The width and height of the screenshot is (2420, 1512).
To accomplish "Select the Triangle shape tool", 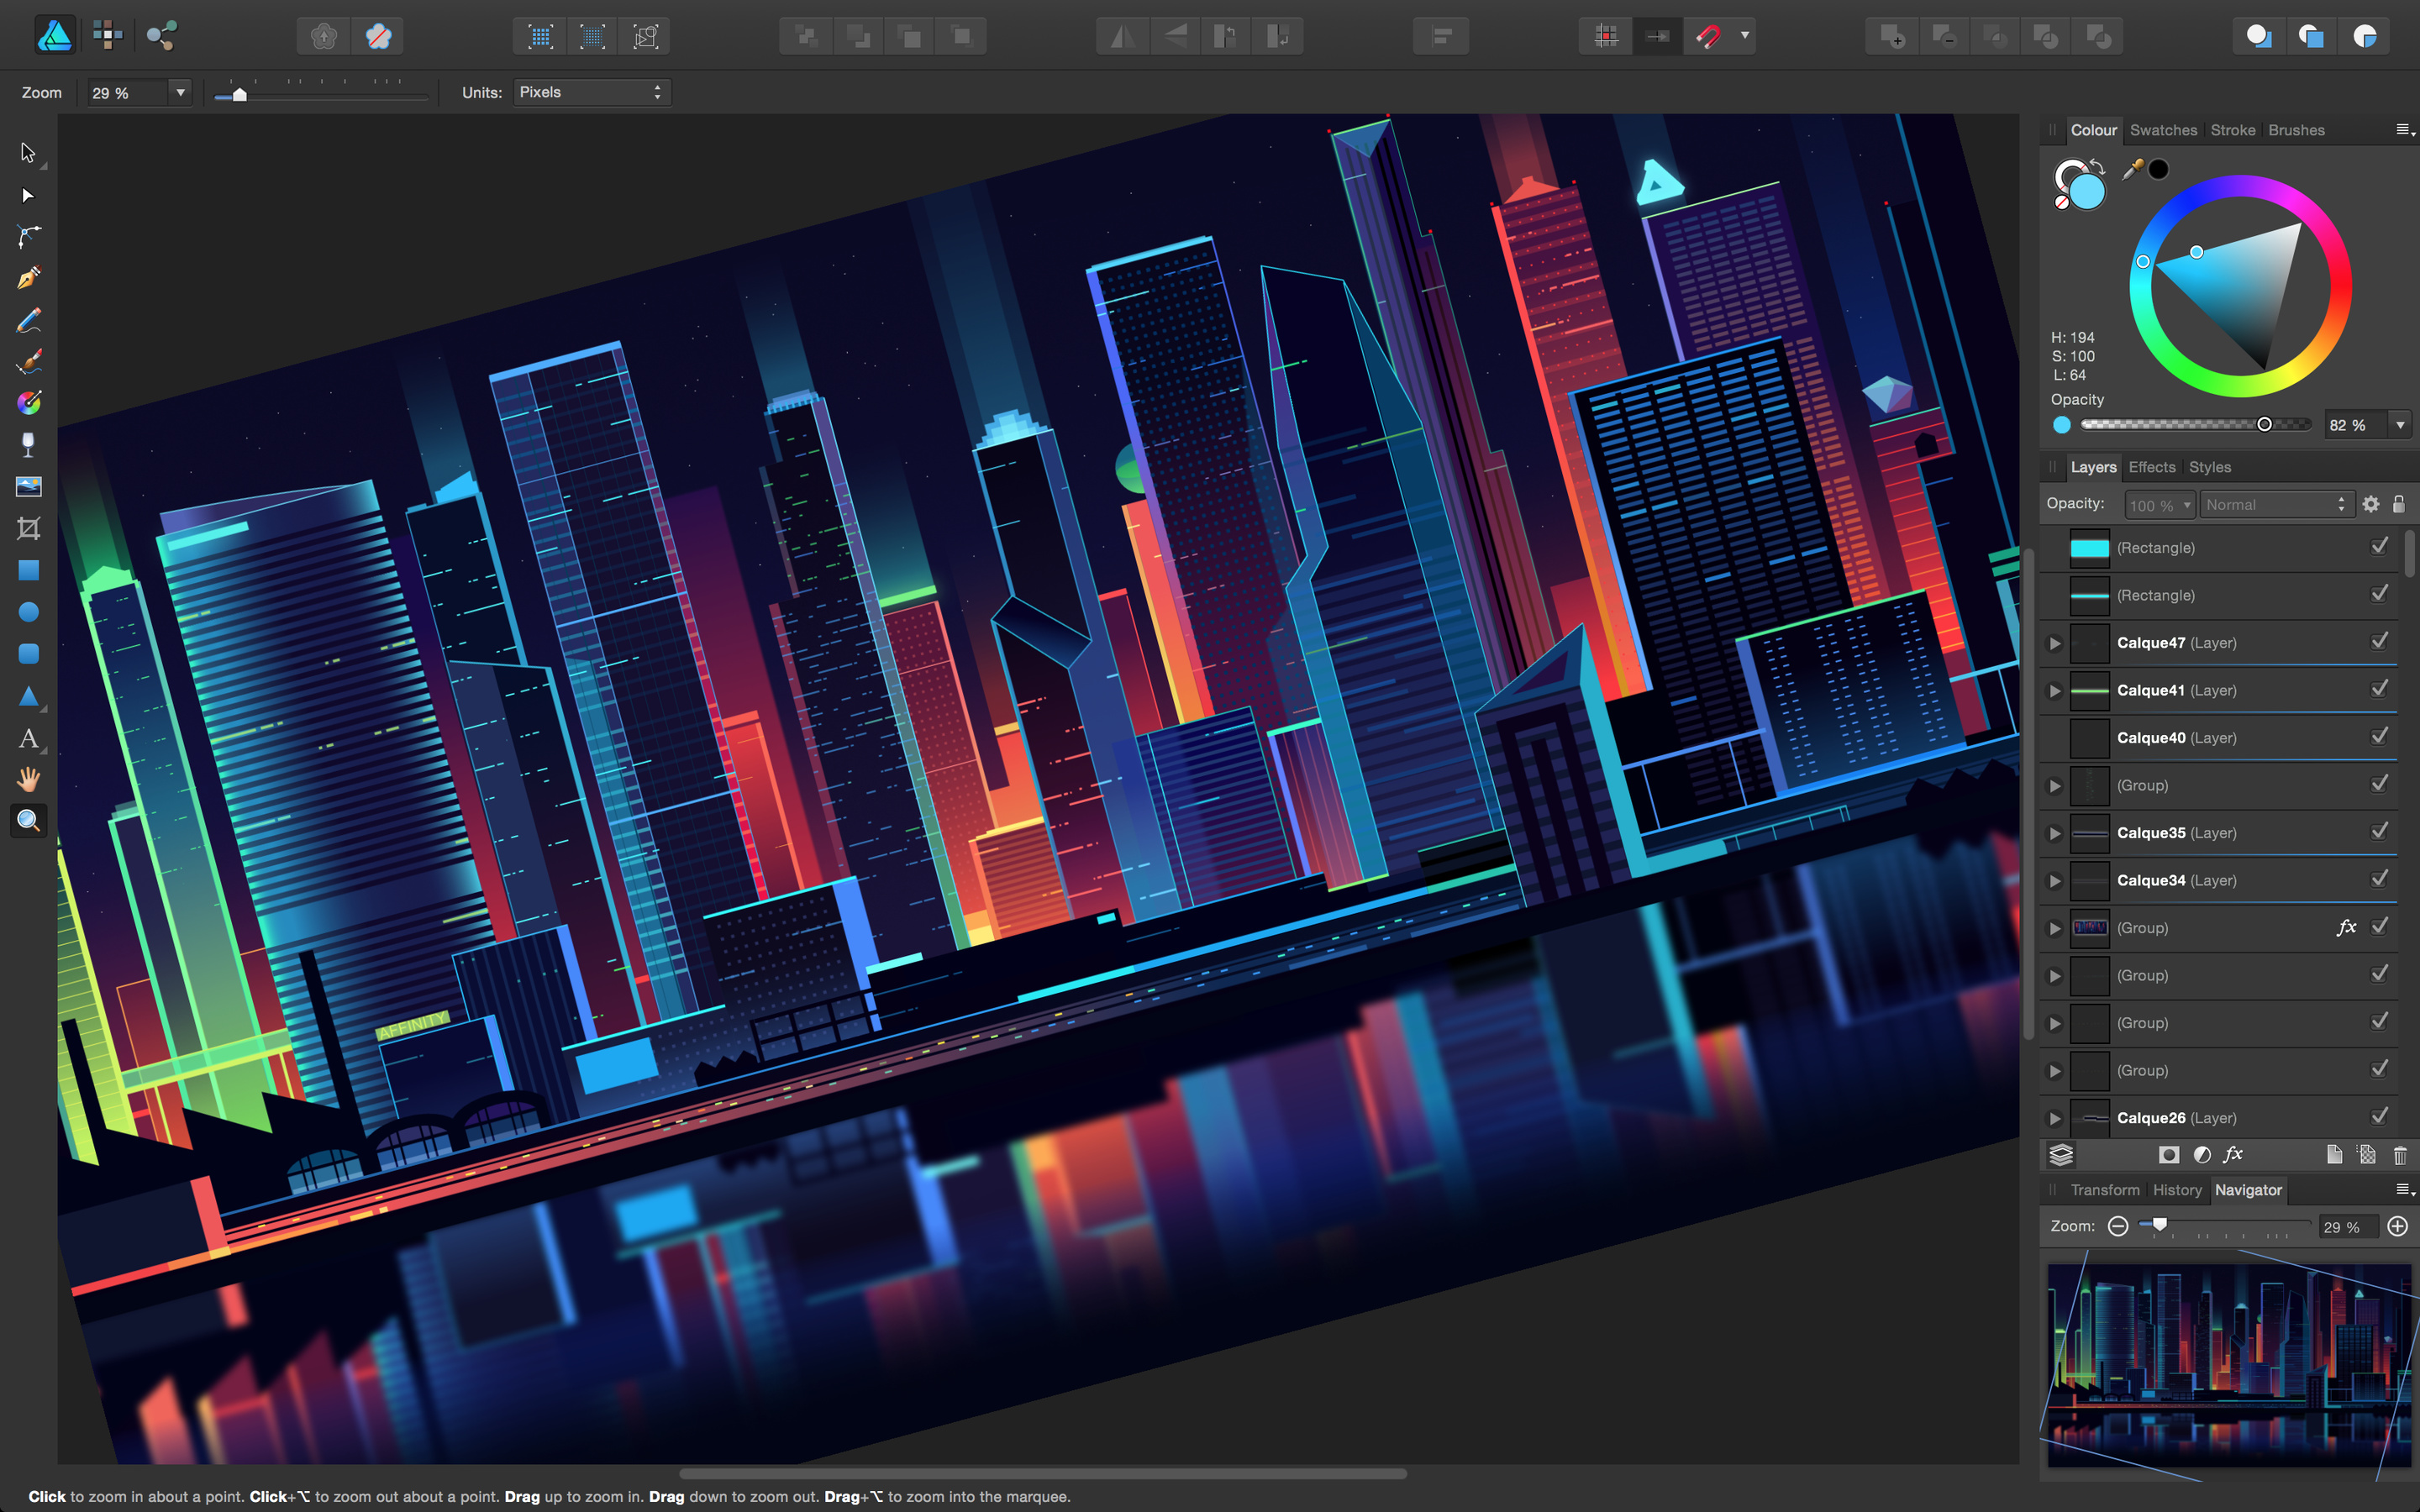I will point(28,696).
